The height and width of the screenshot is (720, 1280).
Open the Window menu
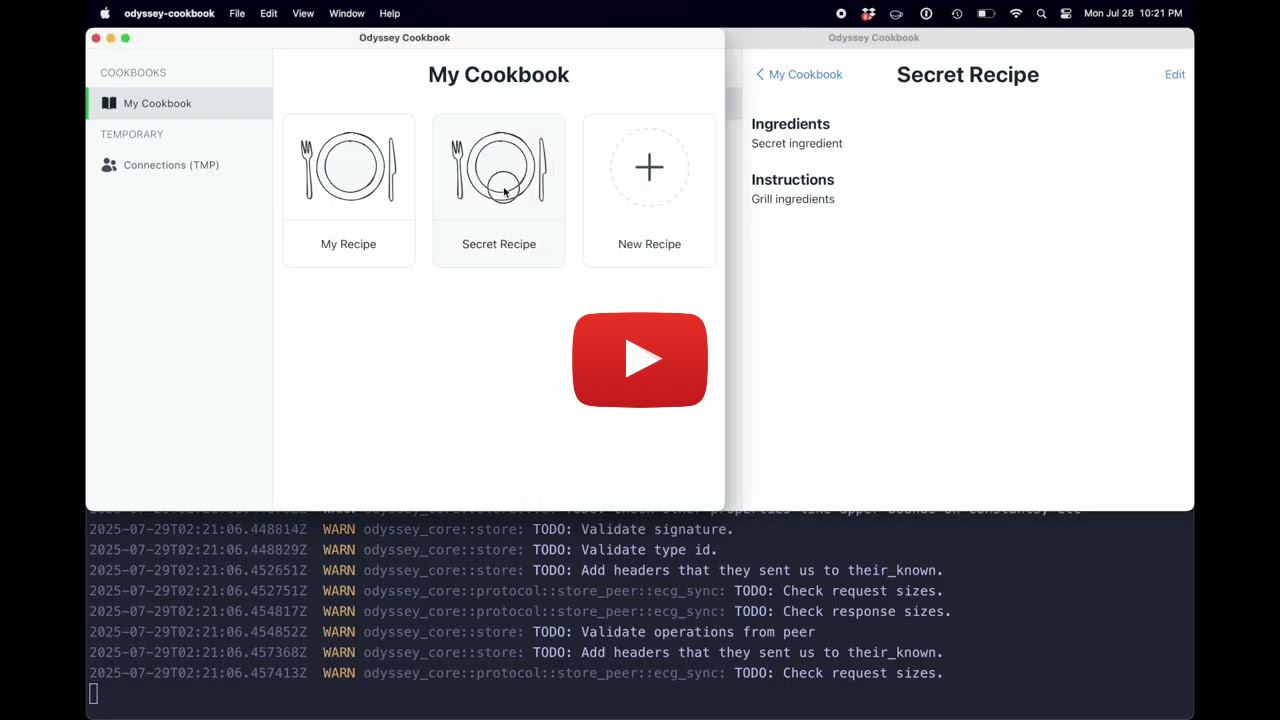(x=347, y=14)
